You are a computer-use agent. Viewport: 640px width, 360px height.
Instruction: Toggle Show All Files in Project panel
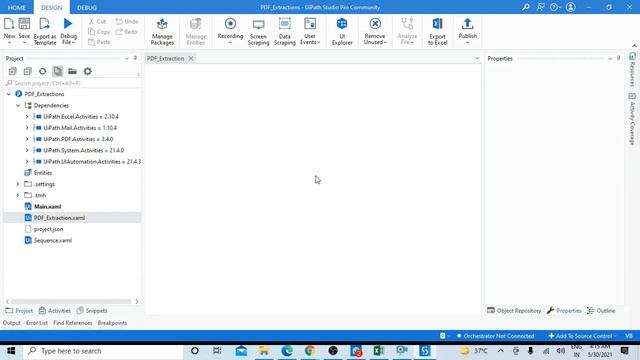point(58,71)
